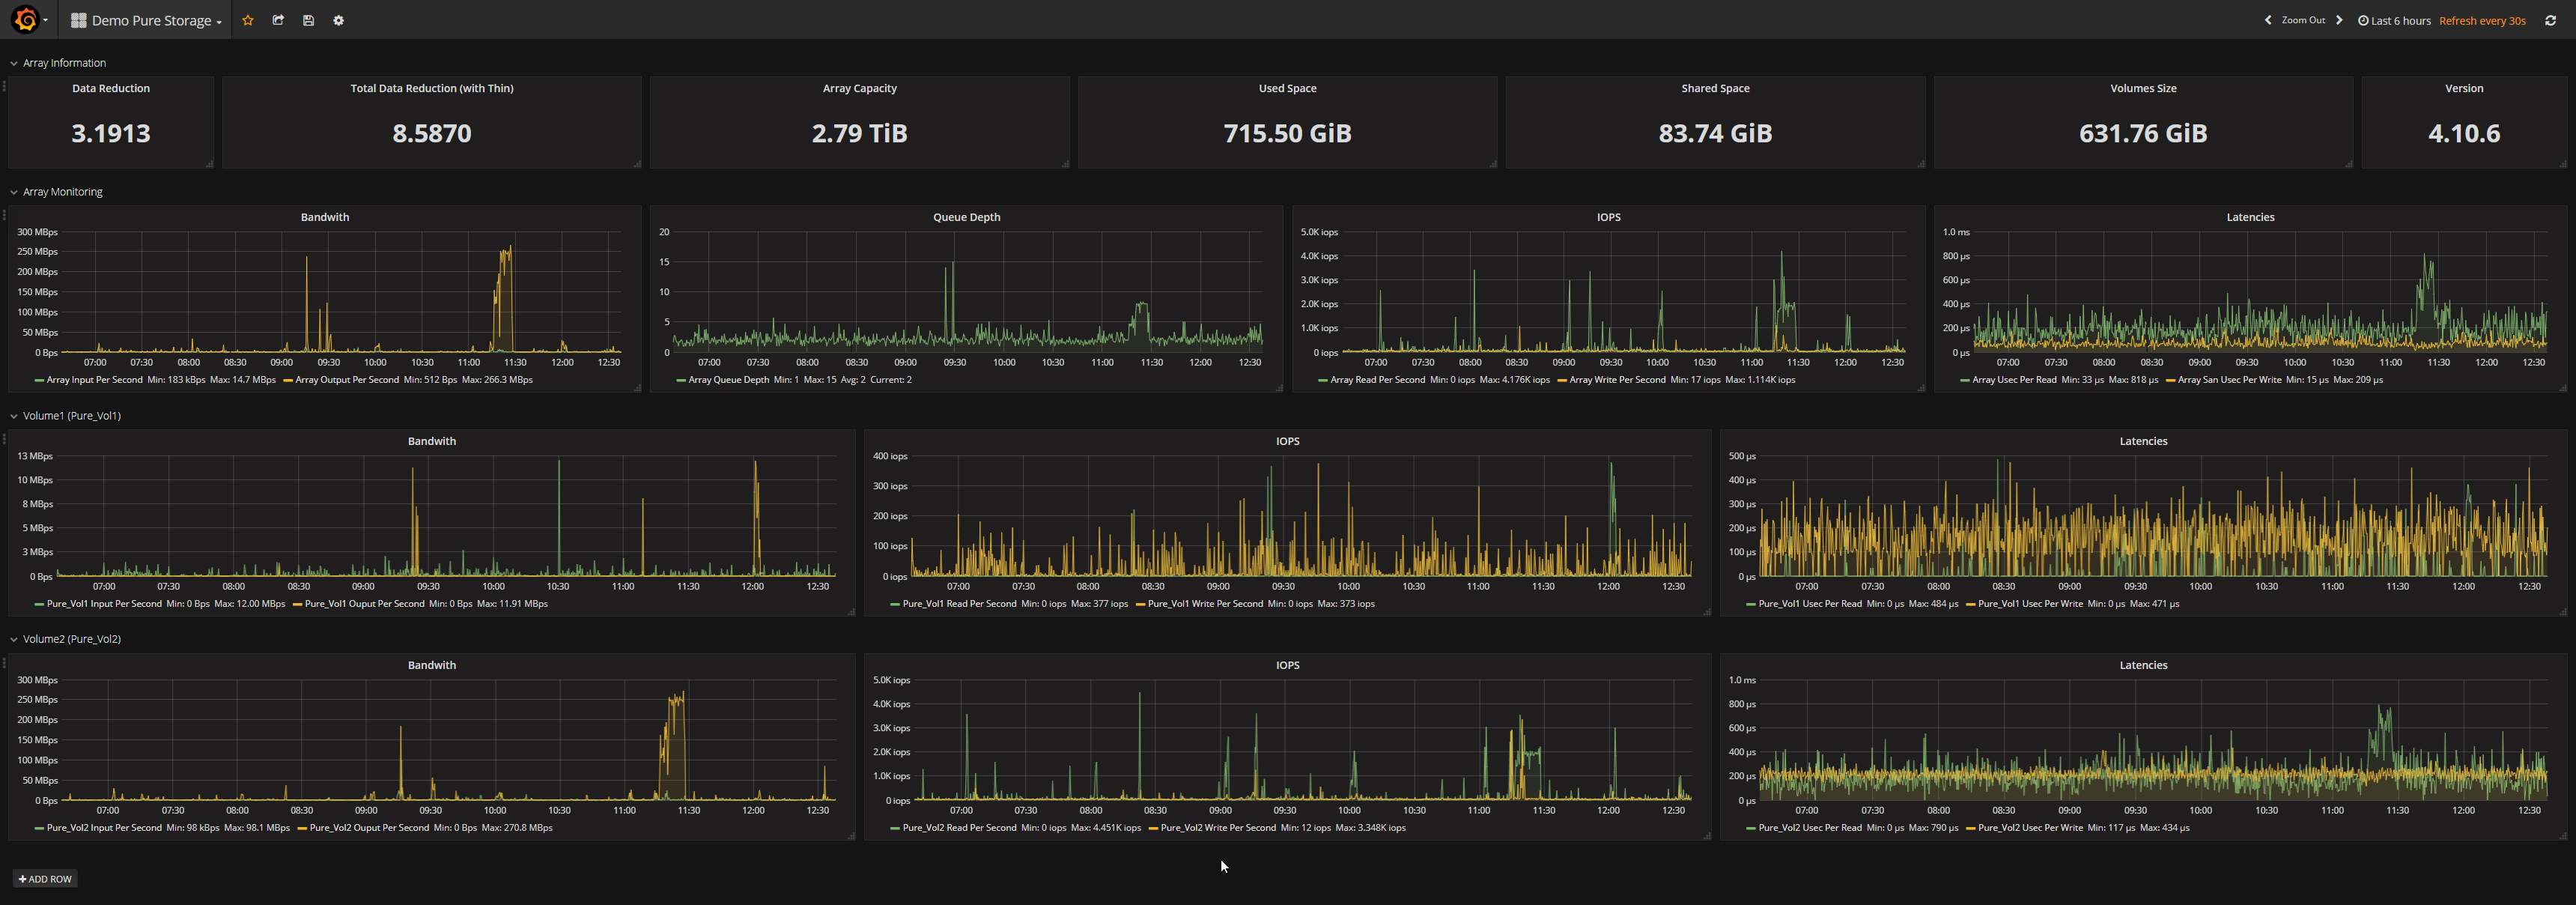This screenshot has width=2576, height=905.
Task: Refresh dashboard using the sync icon
Action: (2550, 20)
